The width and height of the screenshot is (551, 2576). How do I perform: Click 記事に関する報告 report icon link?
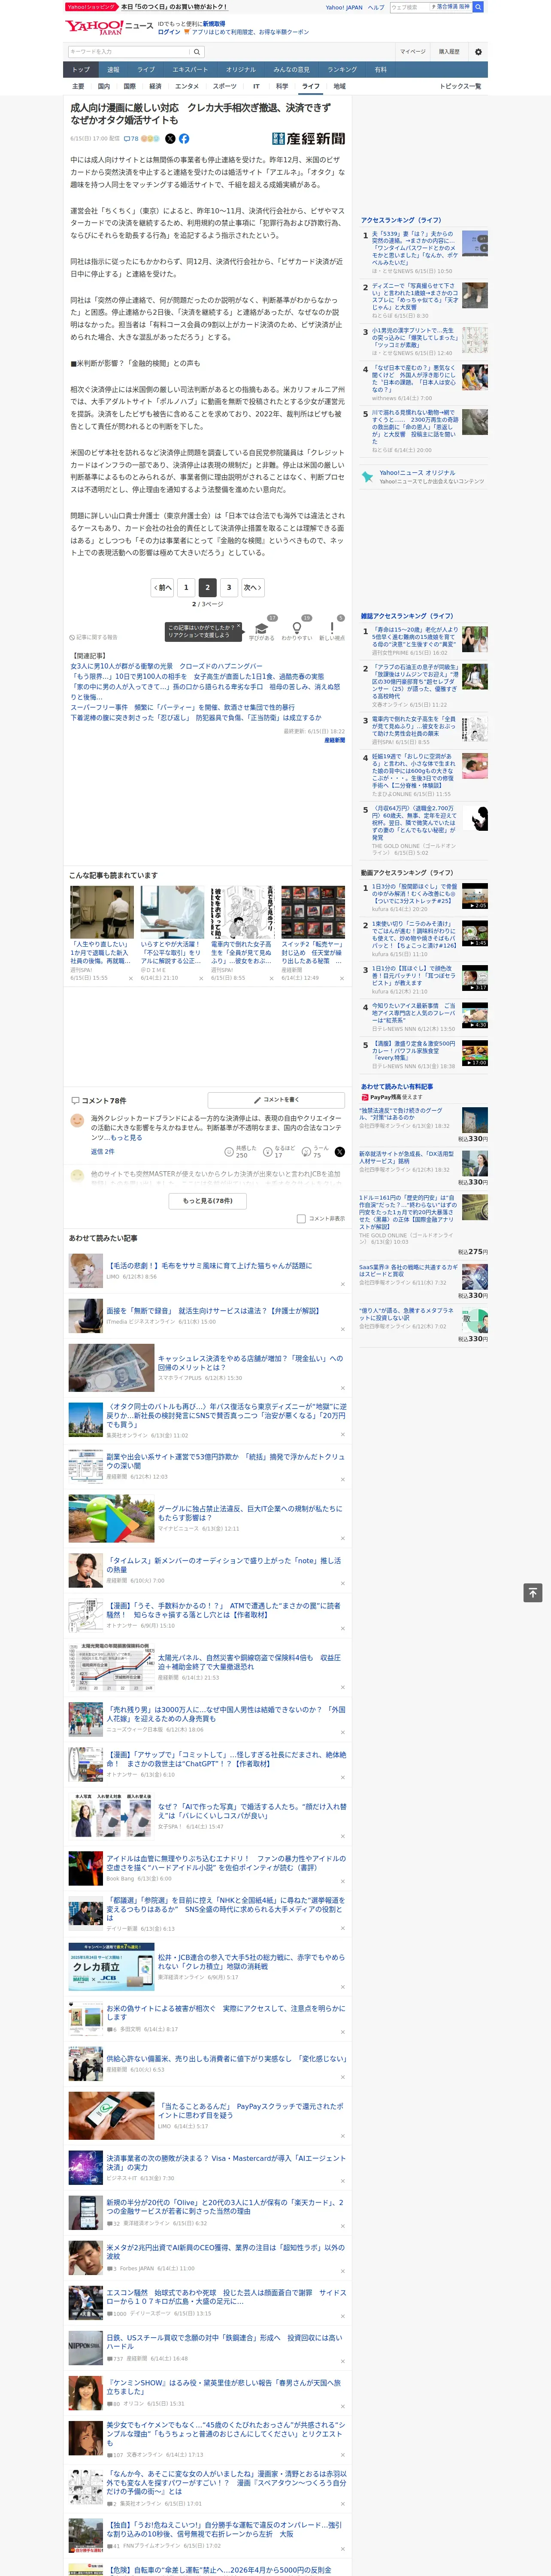click(x=94, y=637)
